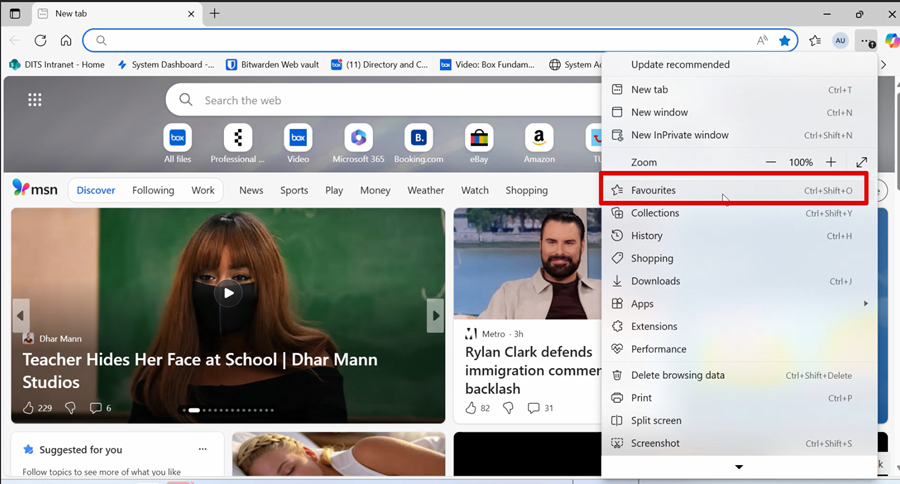Open the Microsoft 365 quick link
Image resolution: width=900 pixels, height=484 pixels.
(x=358, y=138)
